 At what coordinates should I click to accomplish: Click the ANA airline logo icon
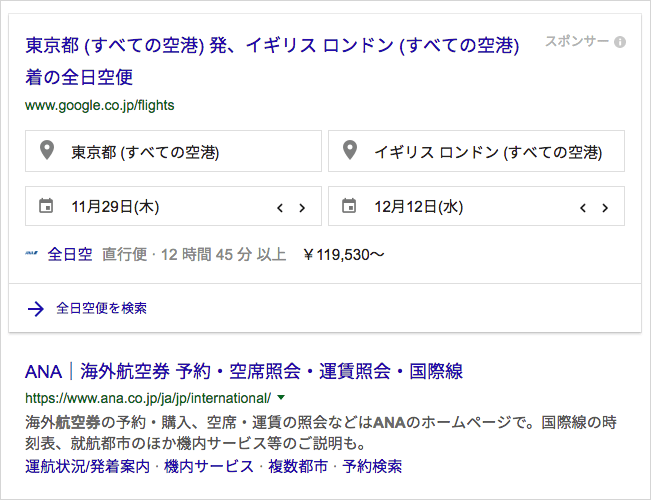tap(32, 252)
